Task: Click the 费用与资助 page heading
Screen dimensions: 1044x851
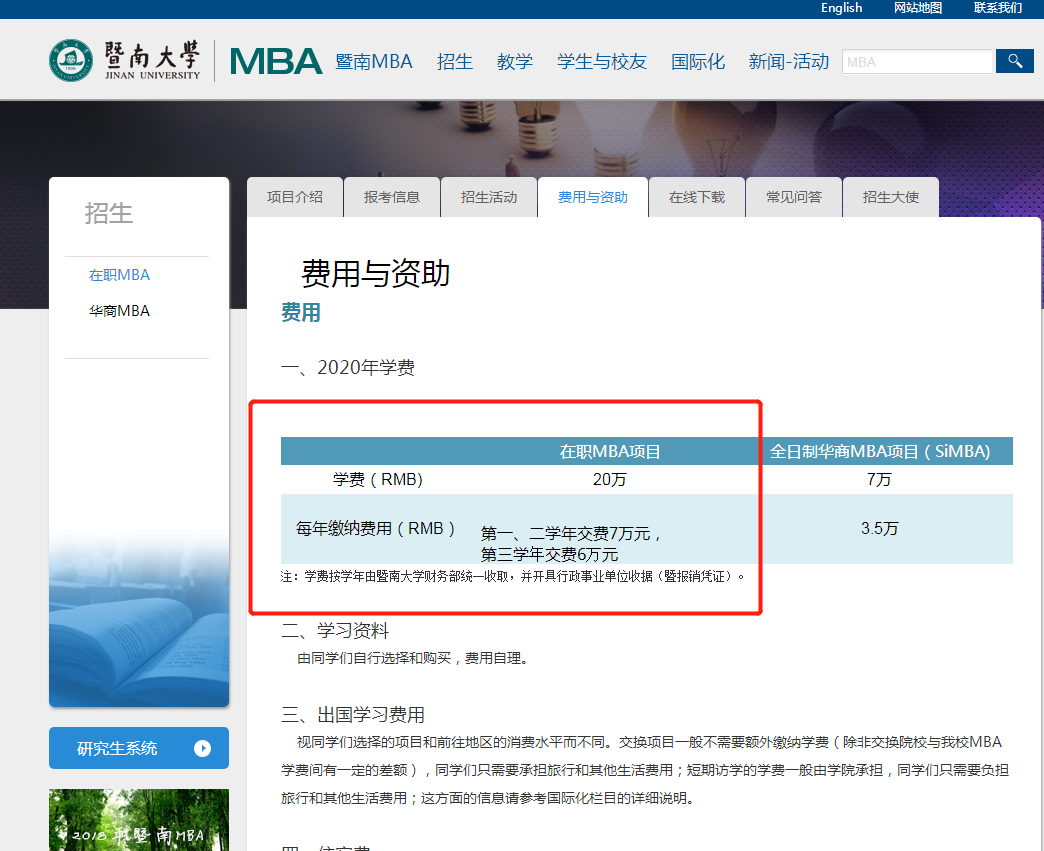Action: click(x=376, y=274)
